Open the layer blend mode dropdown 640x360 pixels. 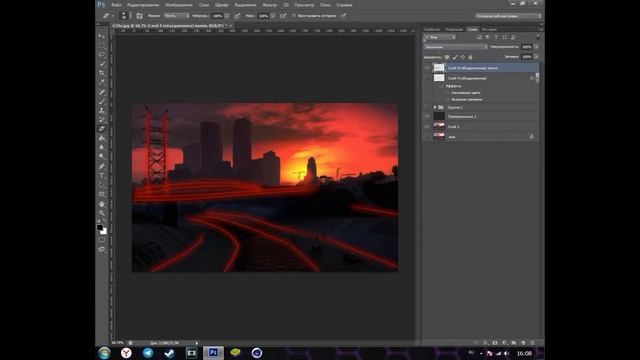pos(456,47)
